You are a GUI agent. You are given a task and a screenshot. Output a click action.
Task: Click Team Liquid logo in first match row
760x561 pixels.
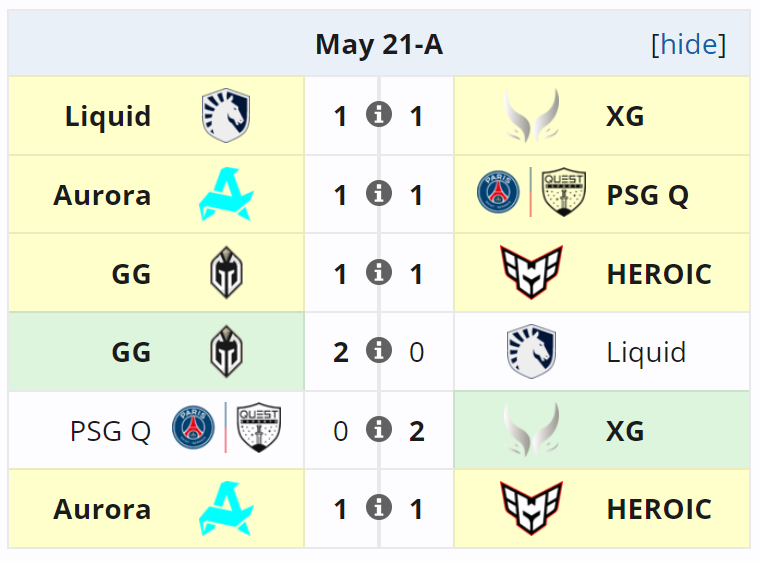226,116
